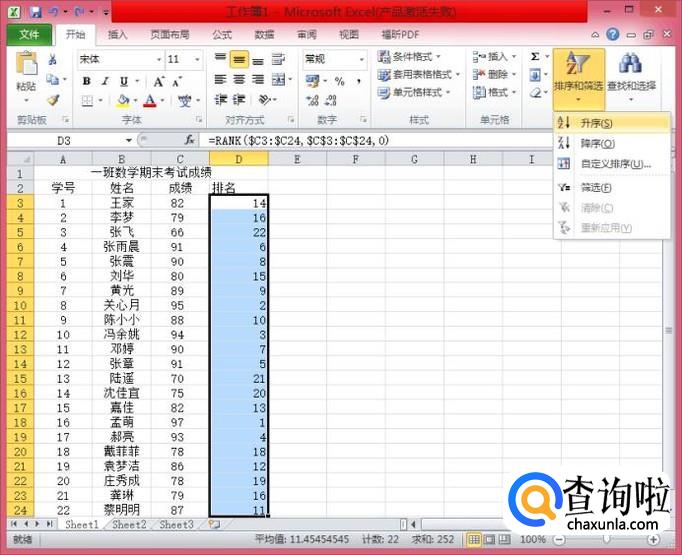The width and height of the screenshot is (682, 555).
Task: Align text right
Action: (258, 80)
